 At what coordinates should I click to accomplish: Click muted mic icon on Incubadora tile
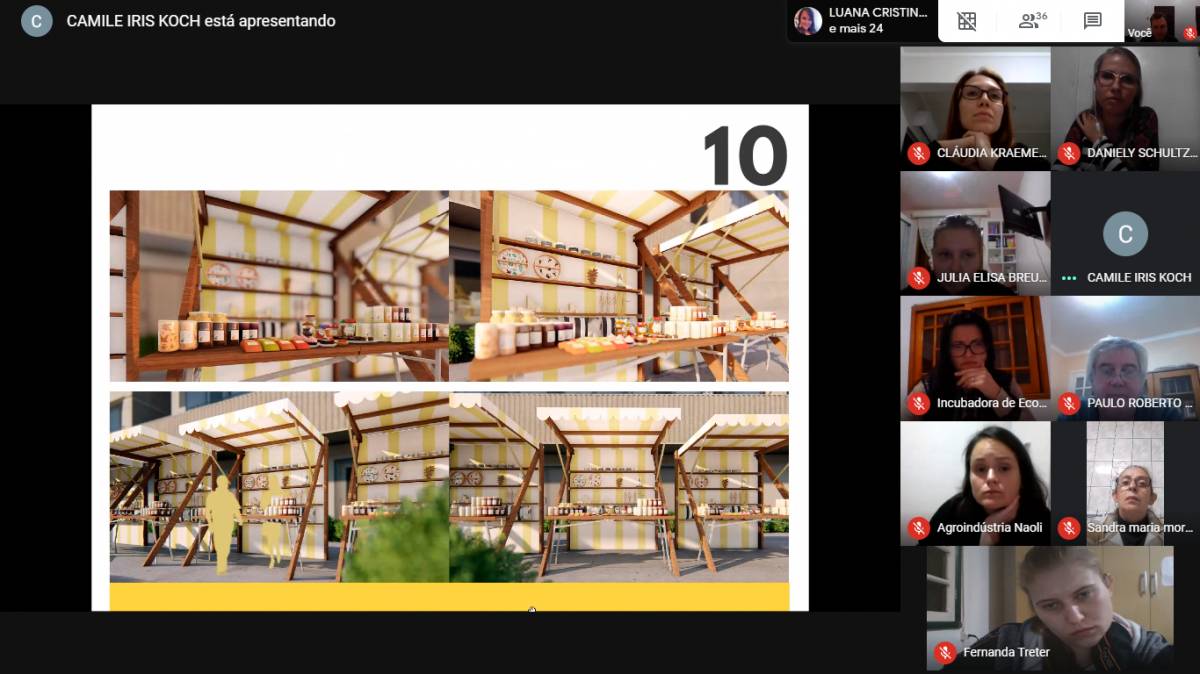pos(918,403)
